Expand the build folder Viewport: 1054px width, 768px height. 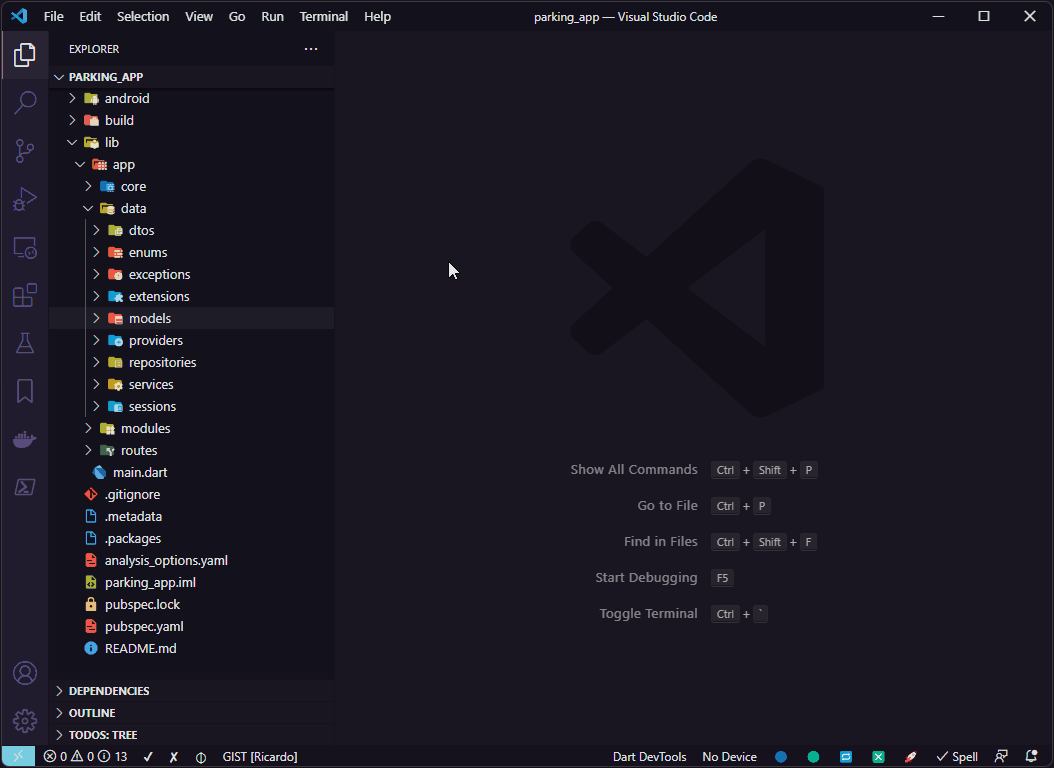click(192, 120)
